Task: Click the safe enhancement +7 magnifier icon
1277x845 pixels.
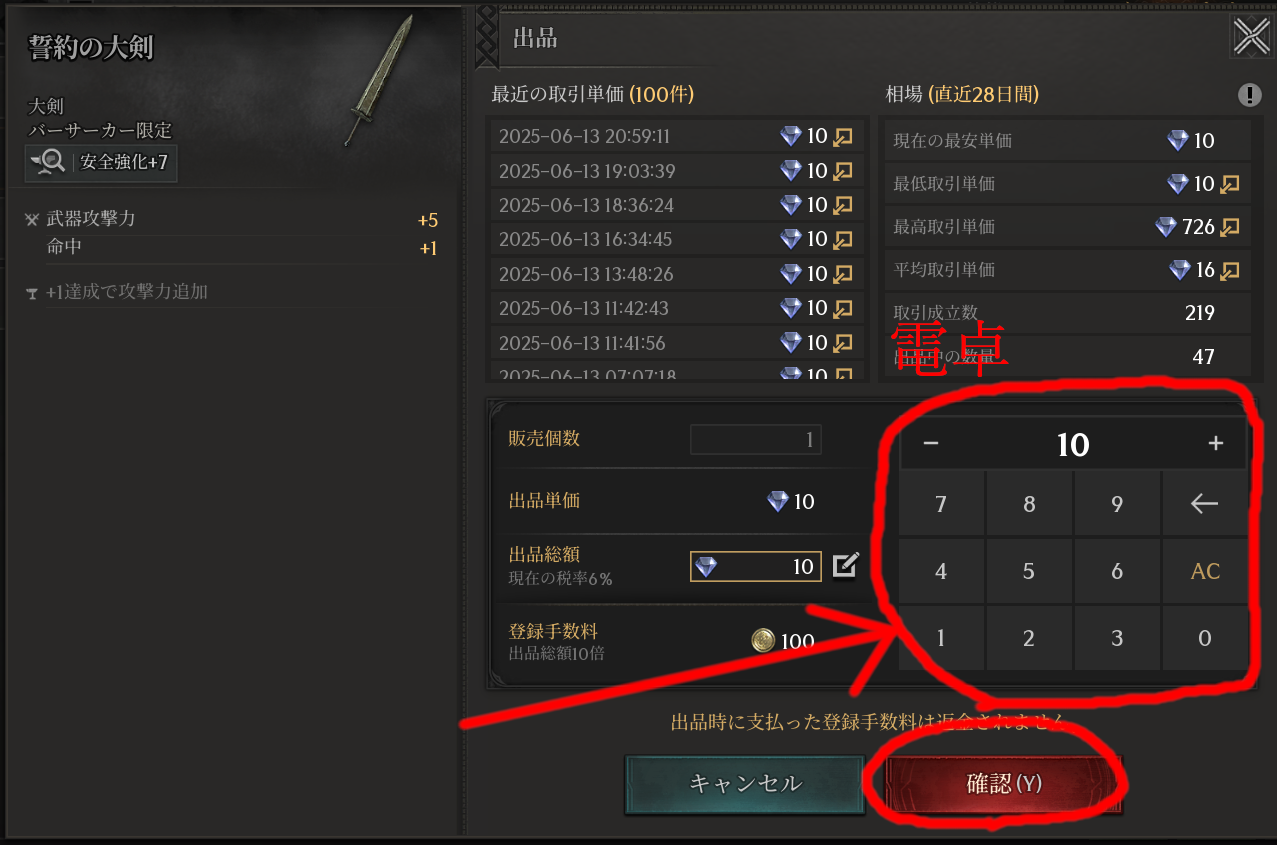Action: 49,162
